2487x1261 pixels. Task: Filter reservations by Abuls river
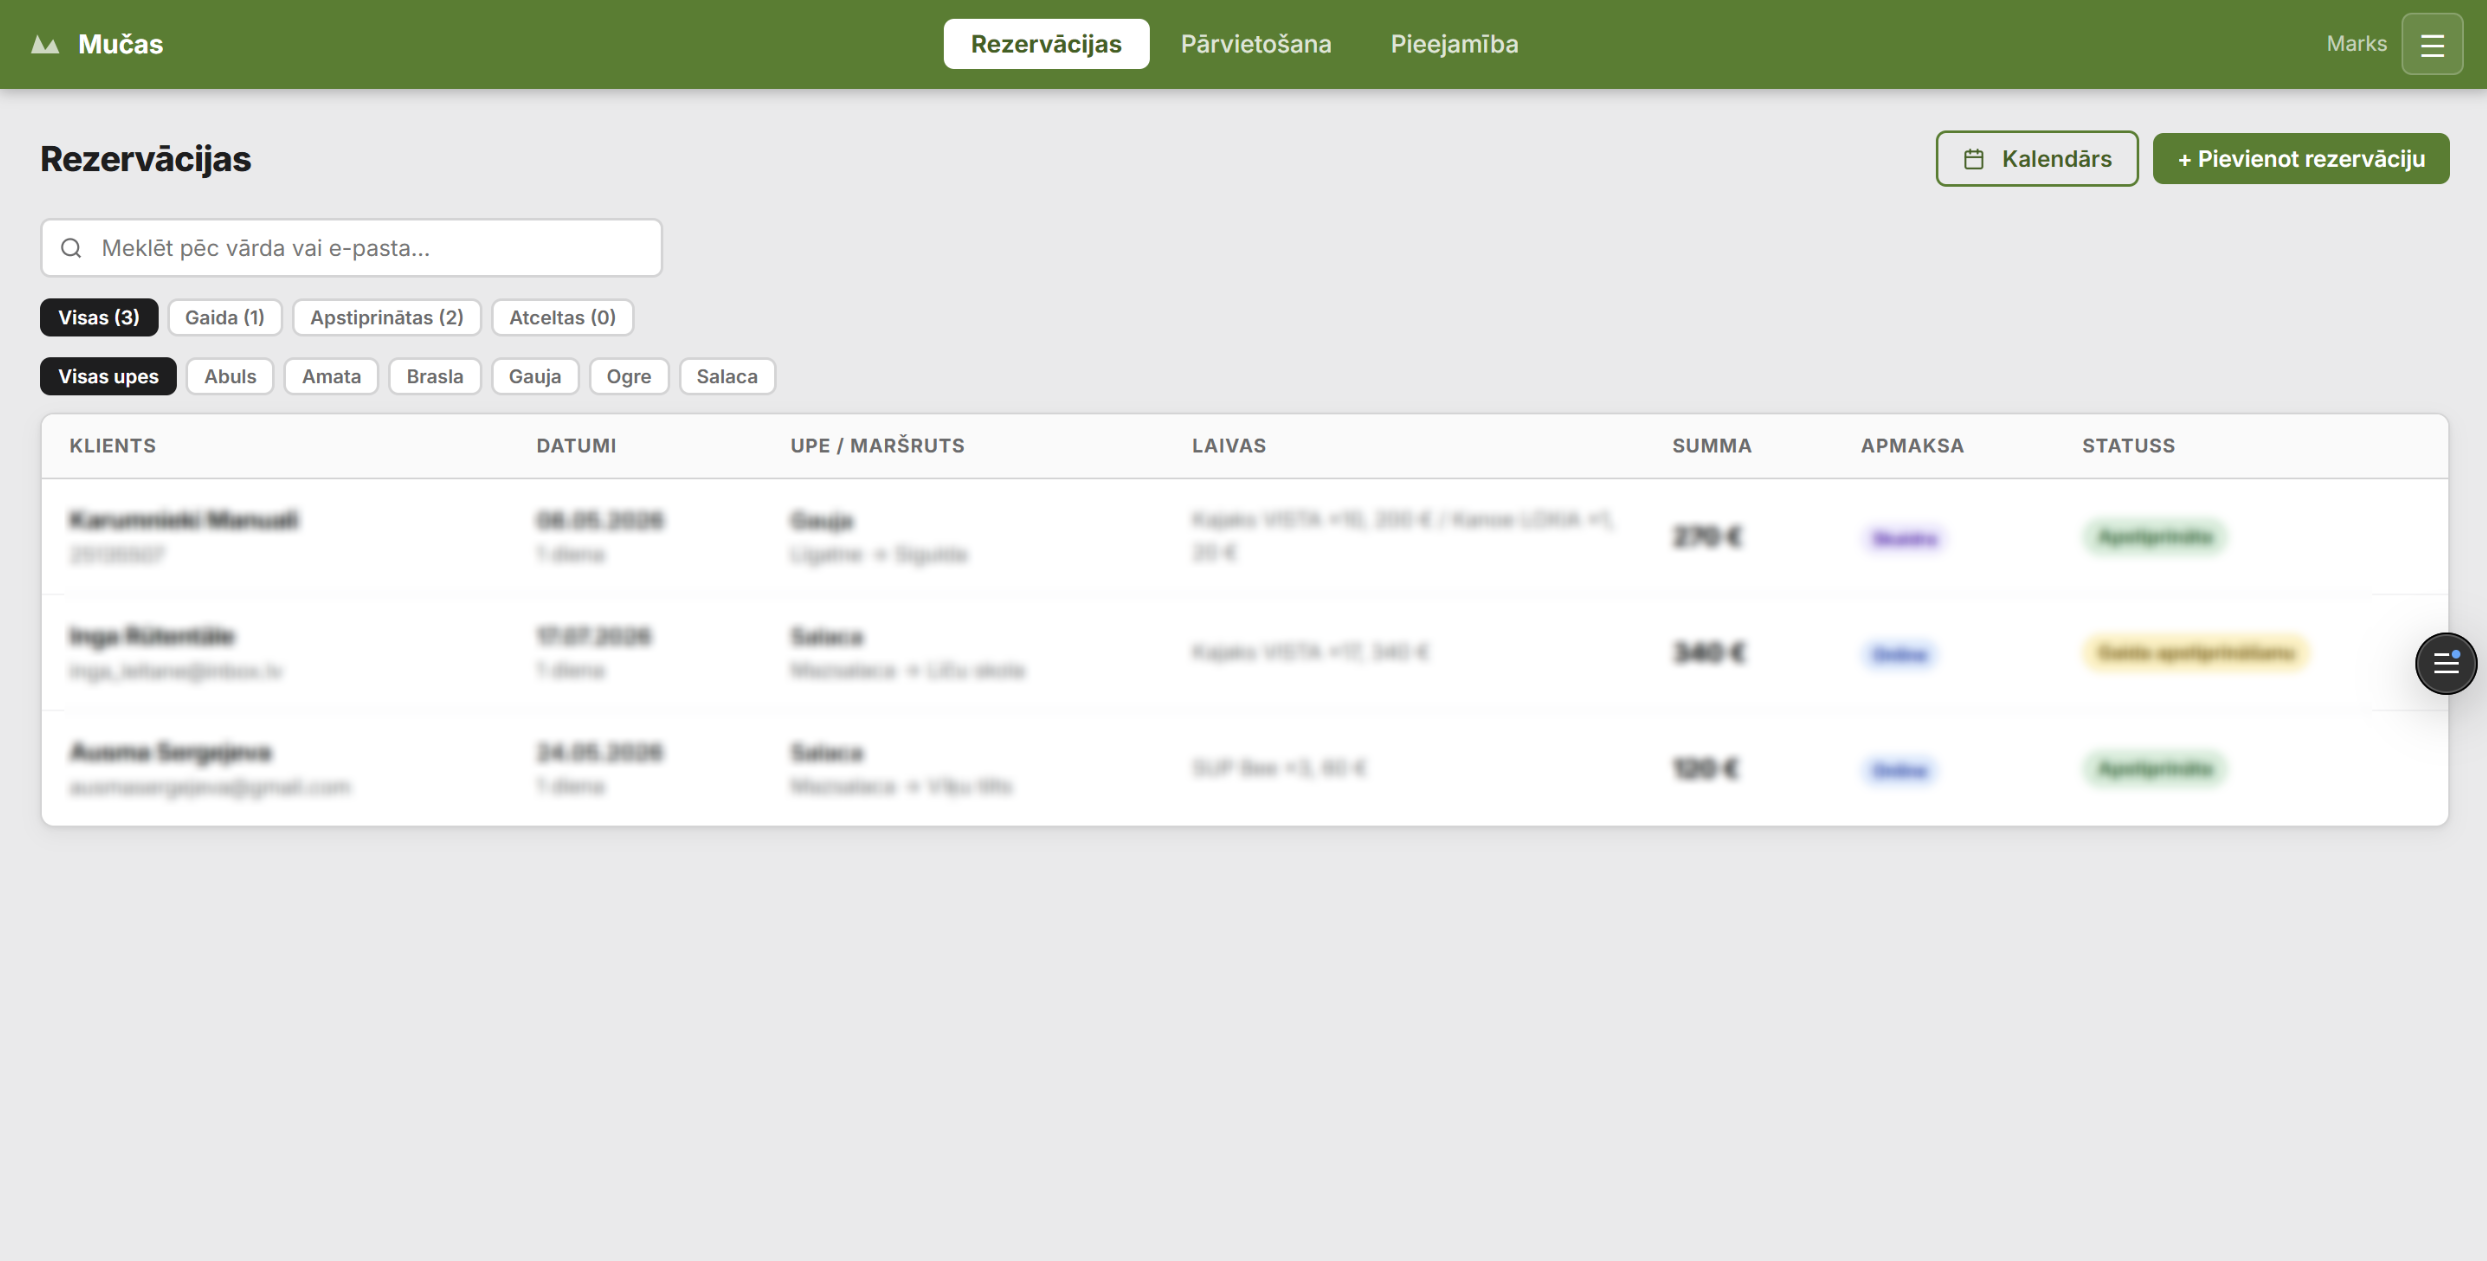(x=230, y=376)
